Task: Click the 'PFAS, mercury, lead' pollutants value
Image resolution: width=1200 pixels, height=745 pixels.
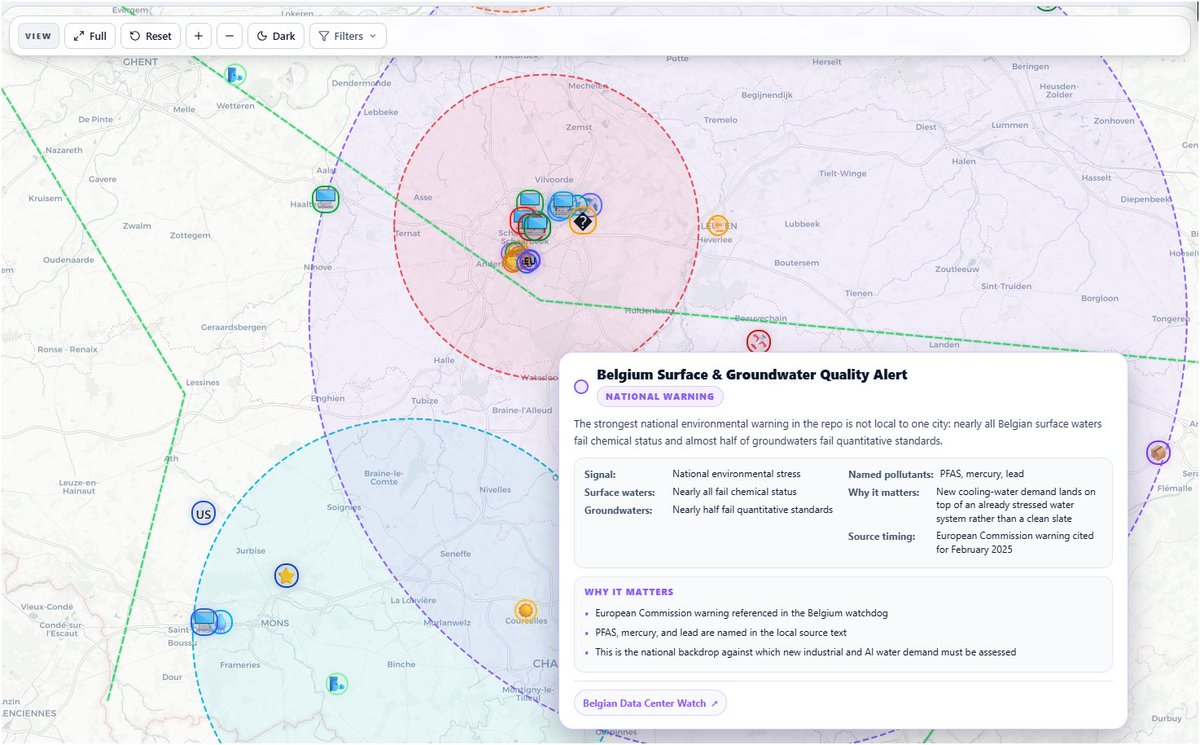Action: coord(982,474)
